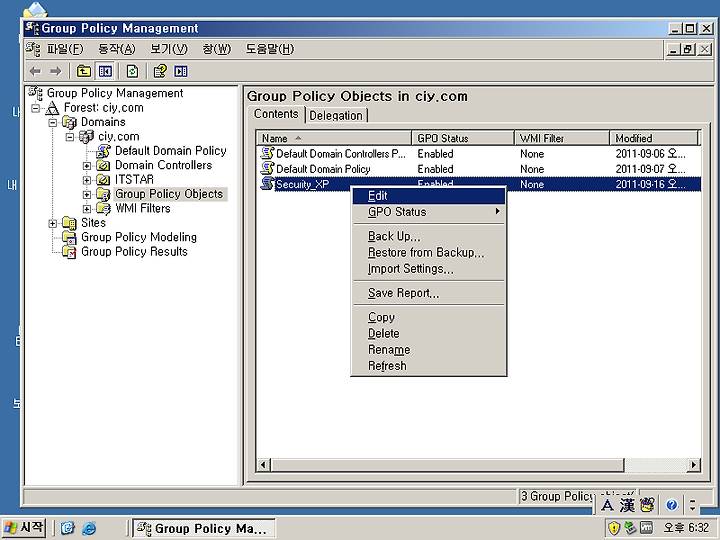Image resolution: width=720 pixels, height=540 pixels.
Task: Click the Default Domain Controllers Policy GPO icon in list
Action: 267,153
